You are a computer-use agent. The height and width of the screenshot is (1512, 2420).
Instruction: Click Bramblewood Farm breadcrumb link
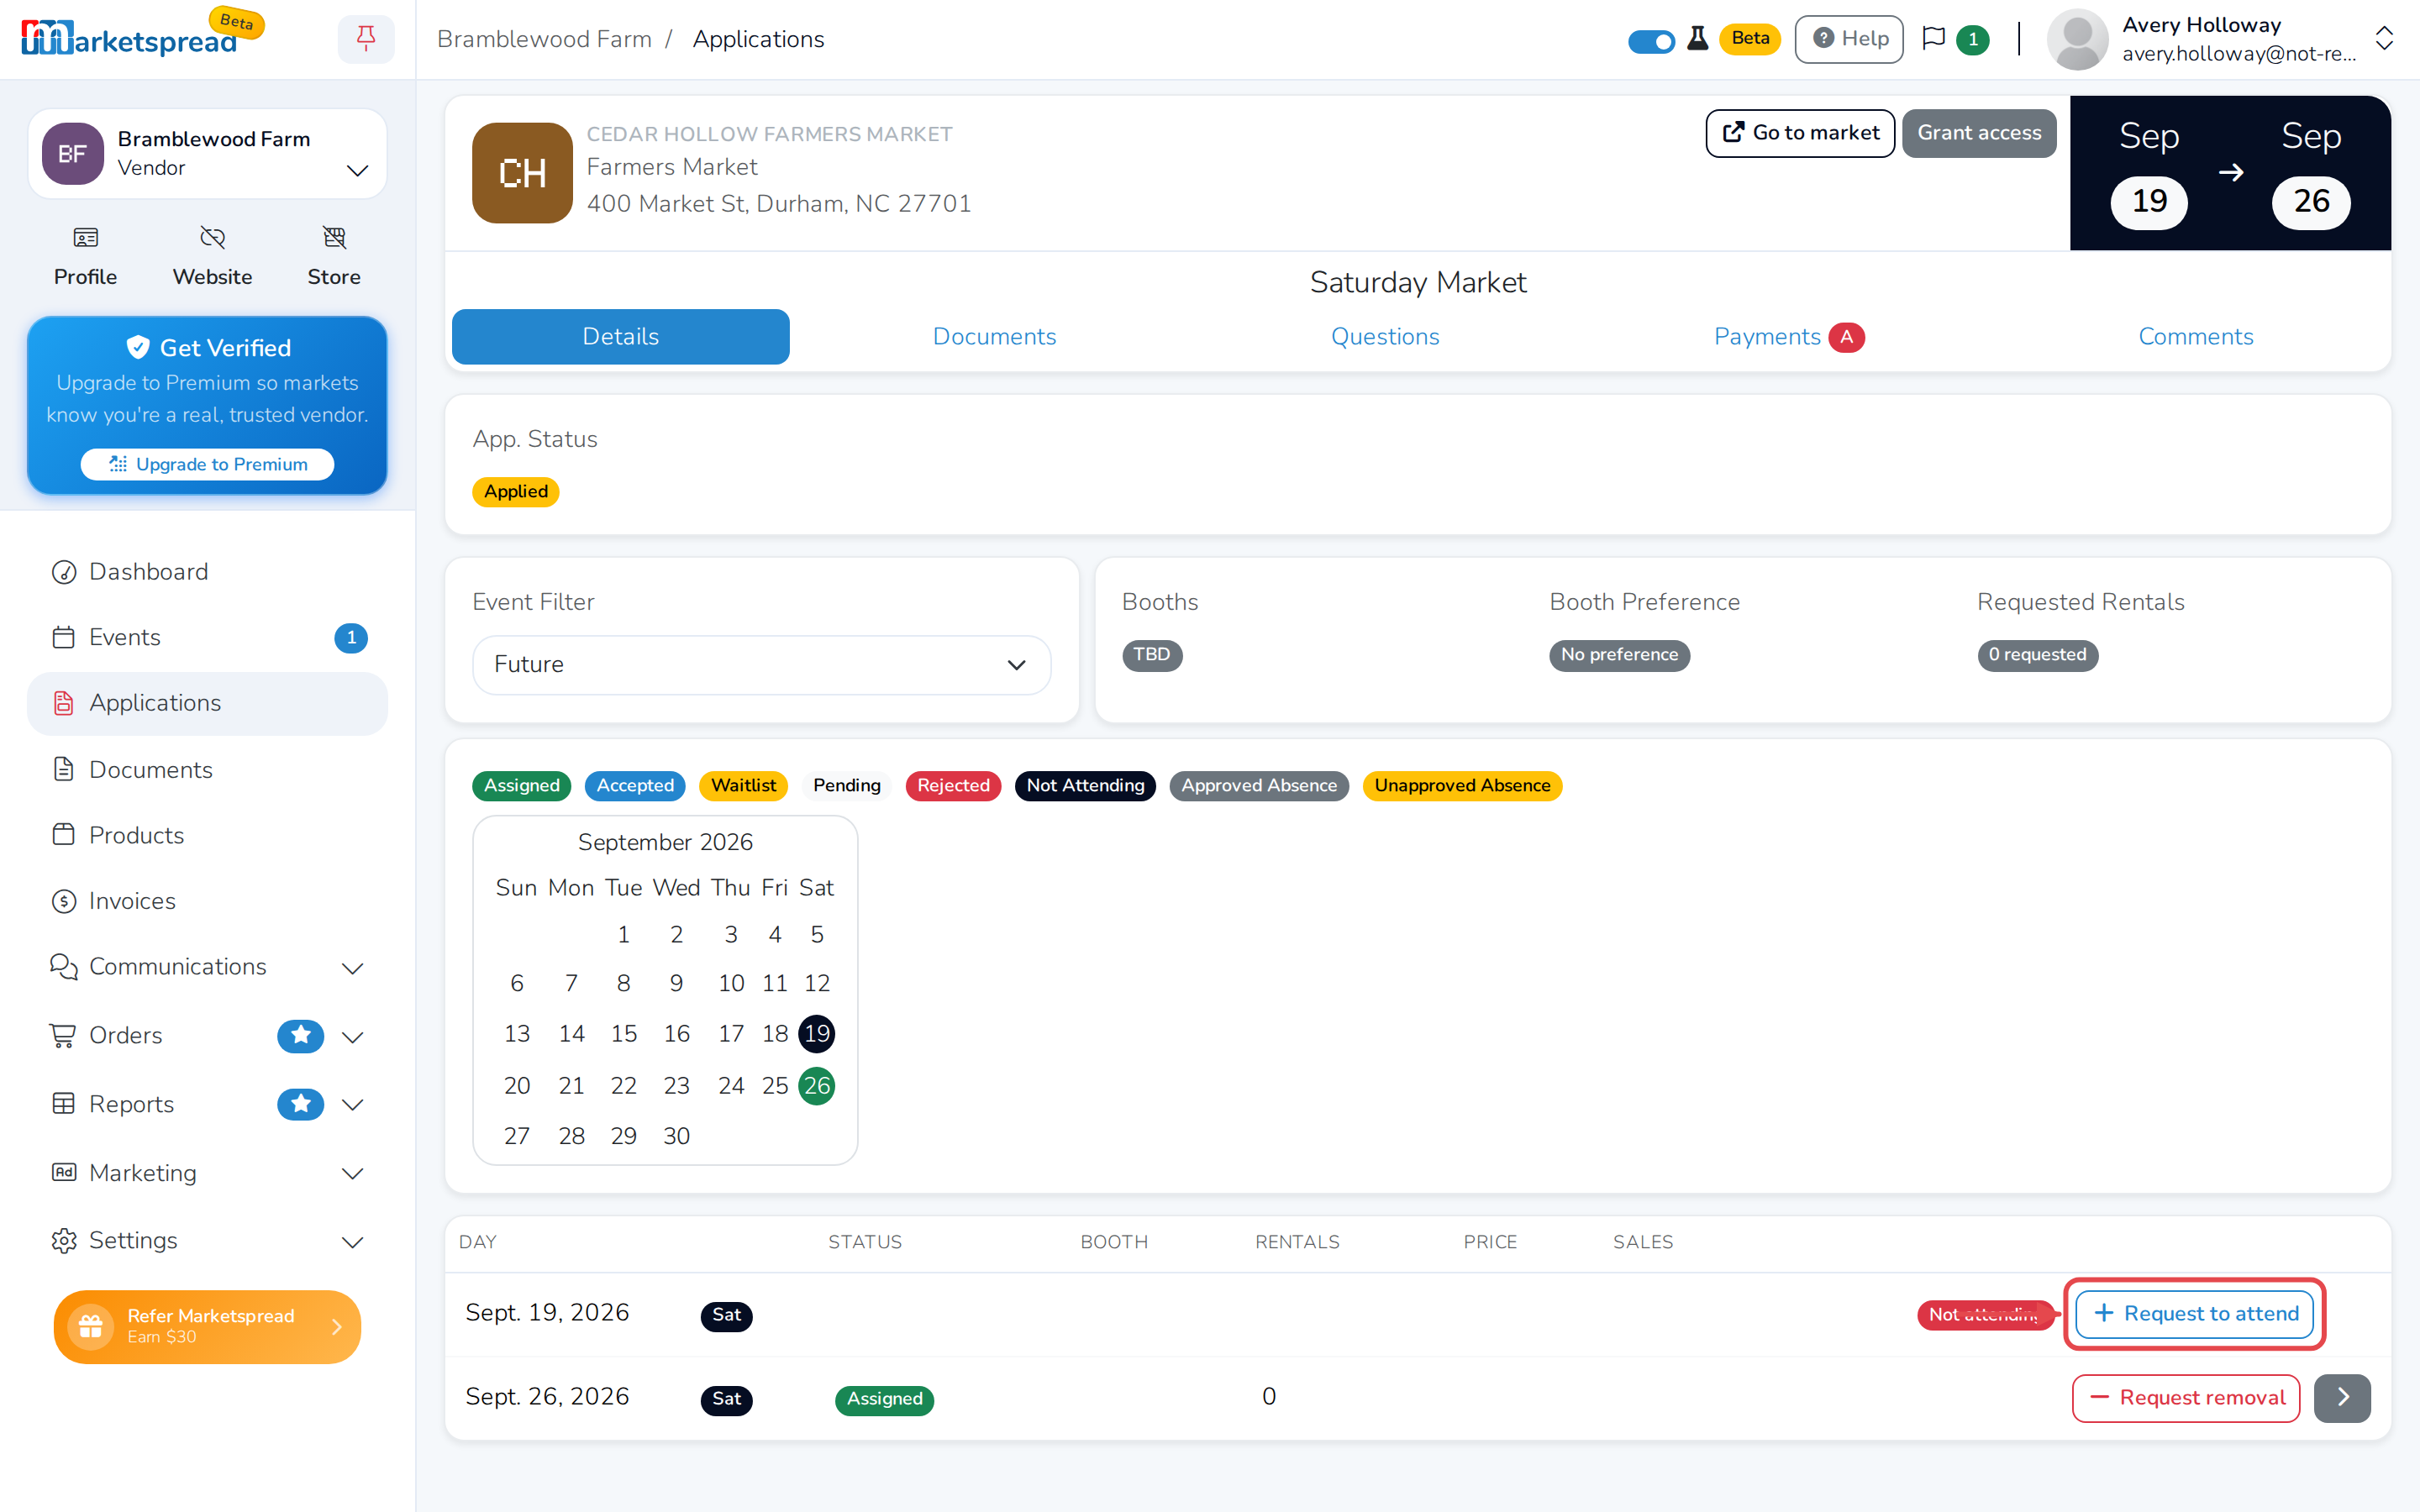[544, 39]
